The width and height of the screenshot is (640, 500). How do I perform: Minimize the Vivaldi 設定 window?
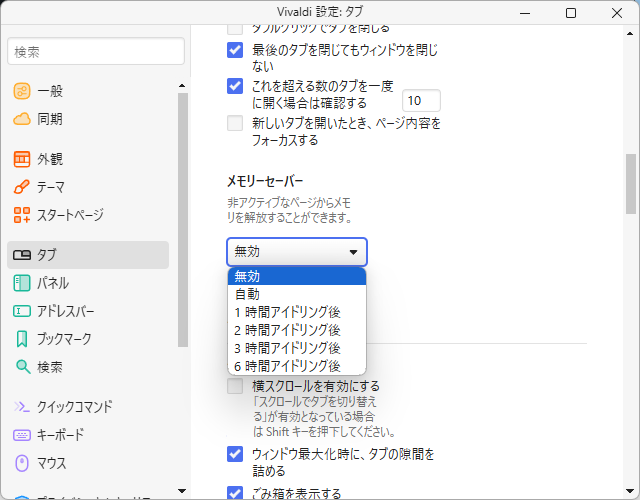(525, 13)
